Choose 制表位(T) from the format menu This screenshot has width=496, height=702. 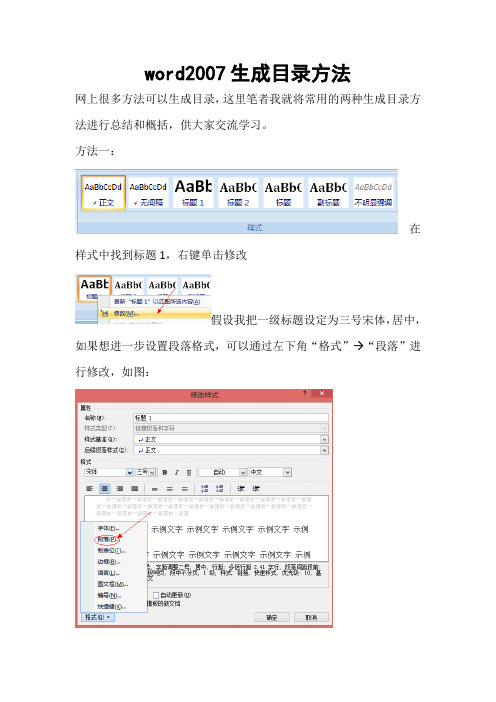click(111, 551)
